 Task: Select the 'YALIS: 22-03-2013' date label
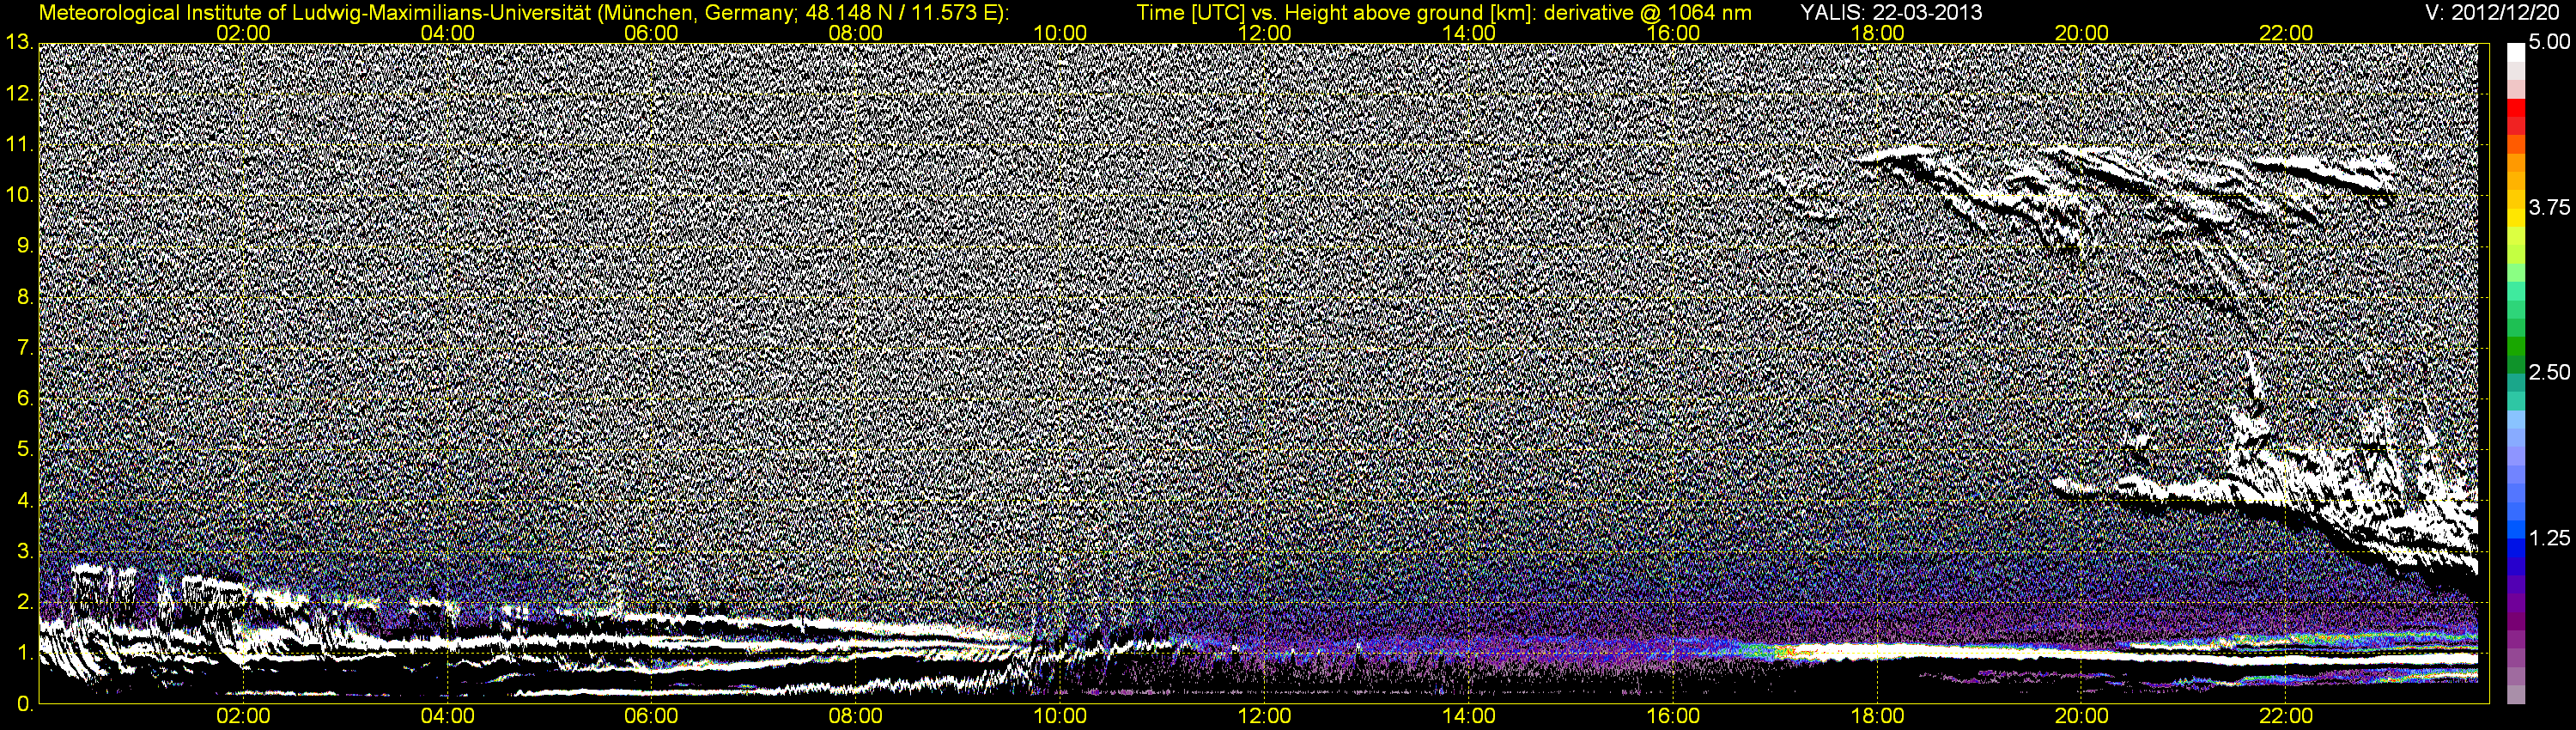click(x=1891, y=13)
